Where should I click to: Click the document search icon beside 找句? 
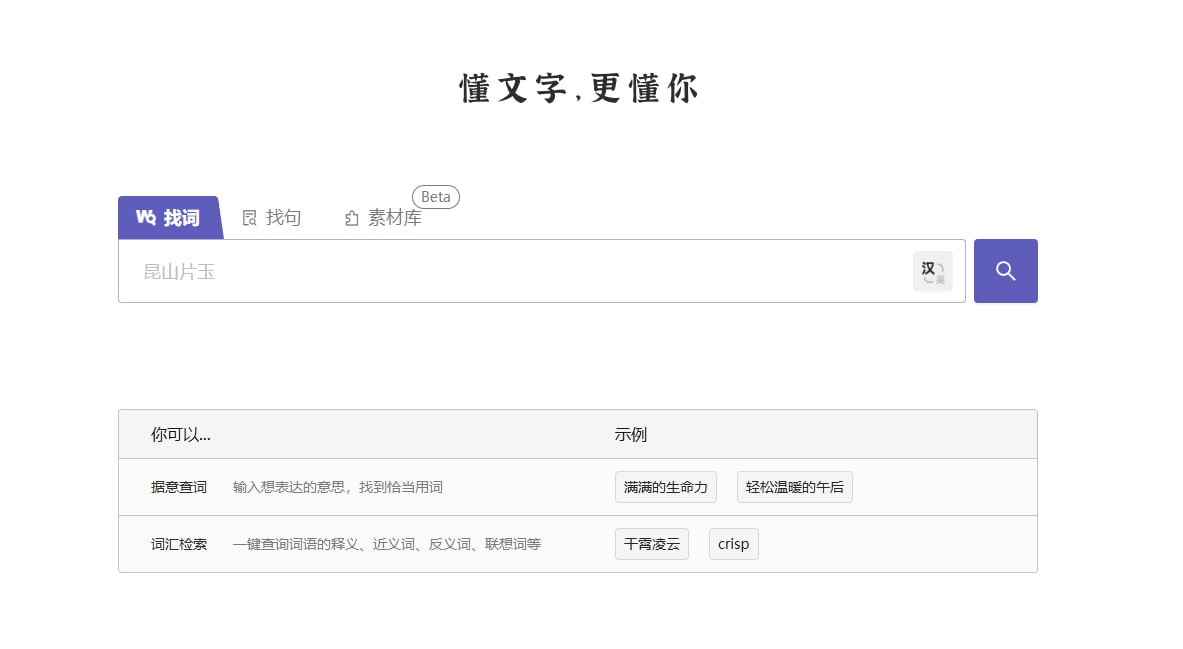coord(250,218)
